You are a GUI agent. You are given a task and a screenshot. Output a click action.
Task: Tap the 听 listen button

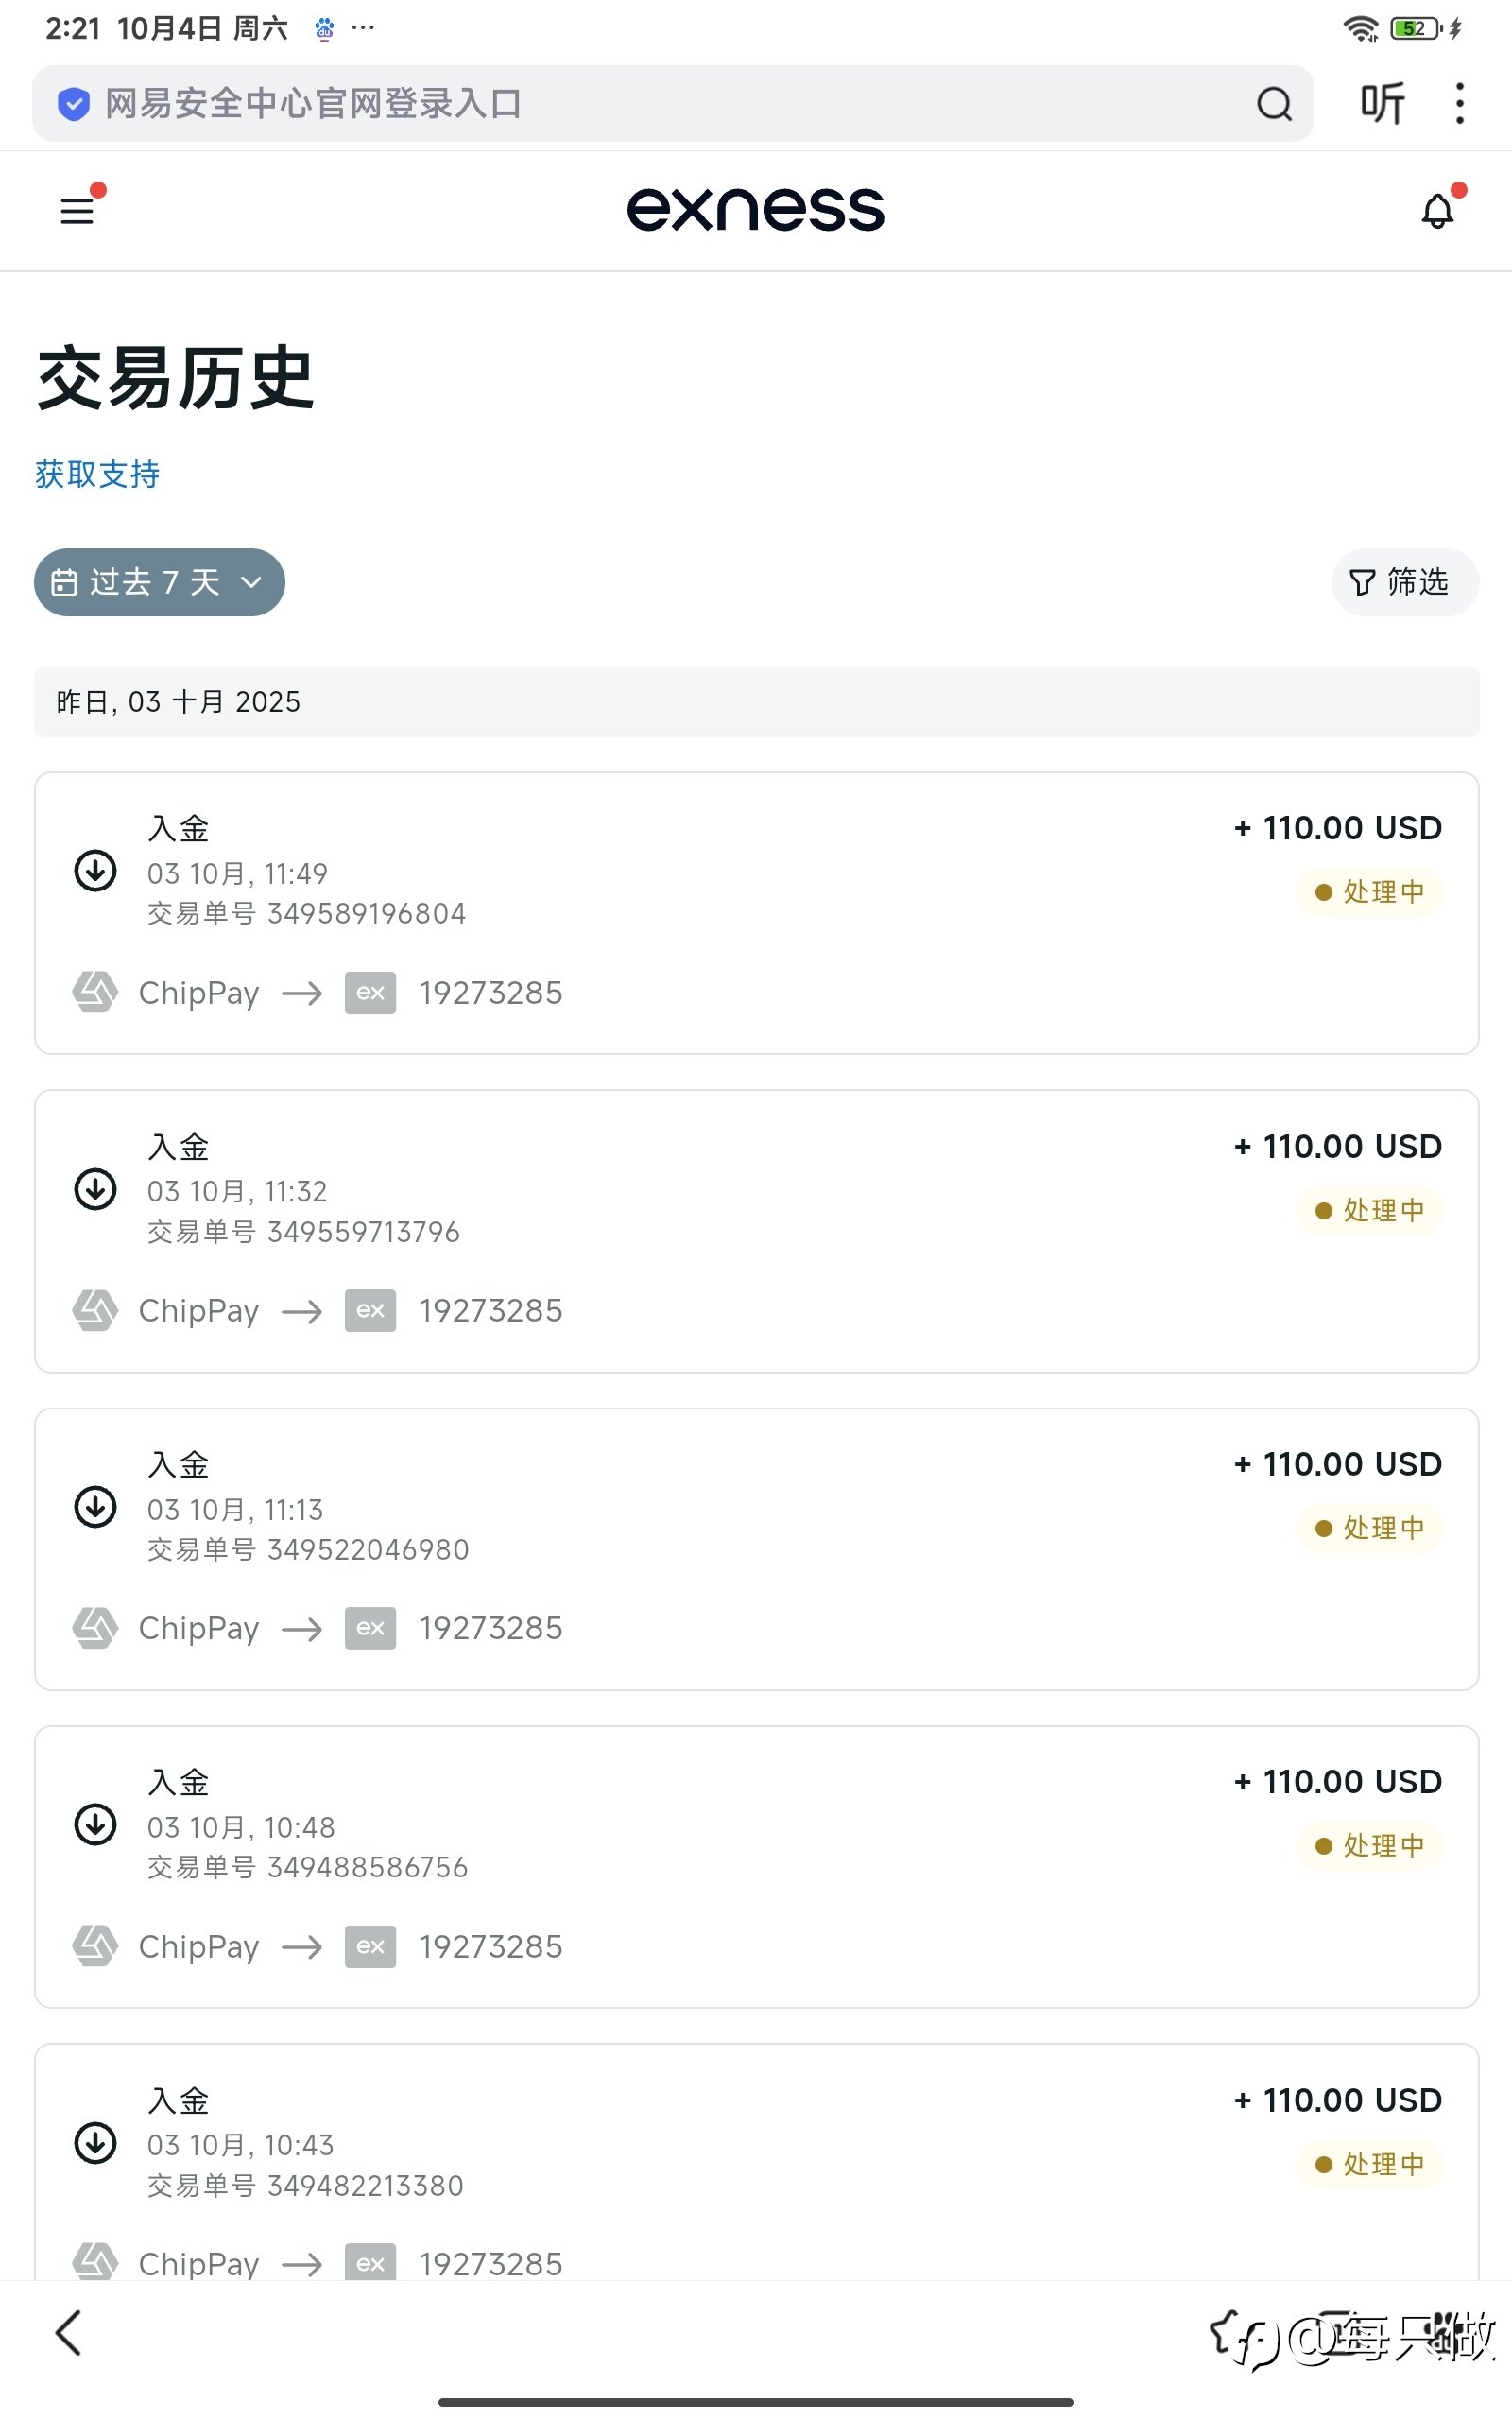(1382, 104)
